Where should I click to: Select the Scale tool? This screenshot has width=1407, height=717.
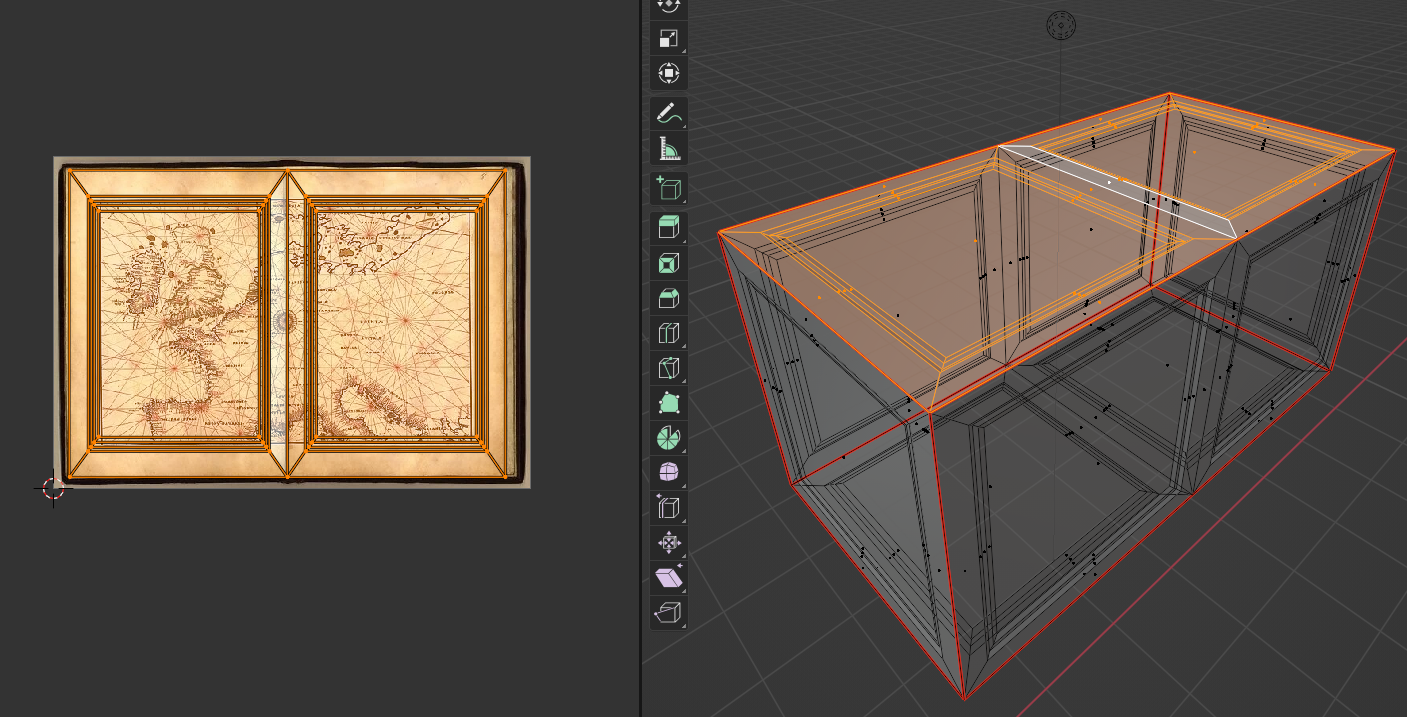pos(669,39)
